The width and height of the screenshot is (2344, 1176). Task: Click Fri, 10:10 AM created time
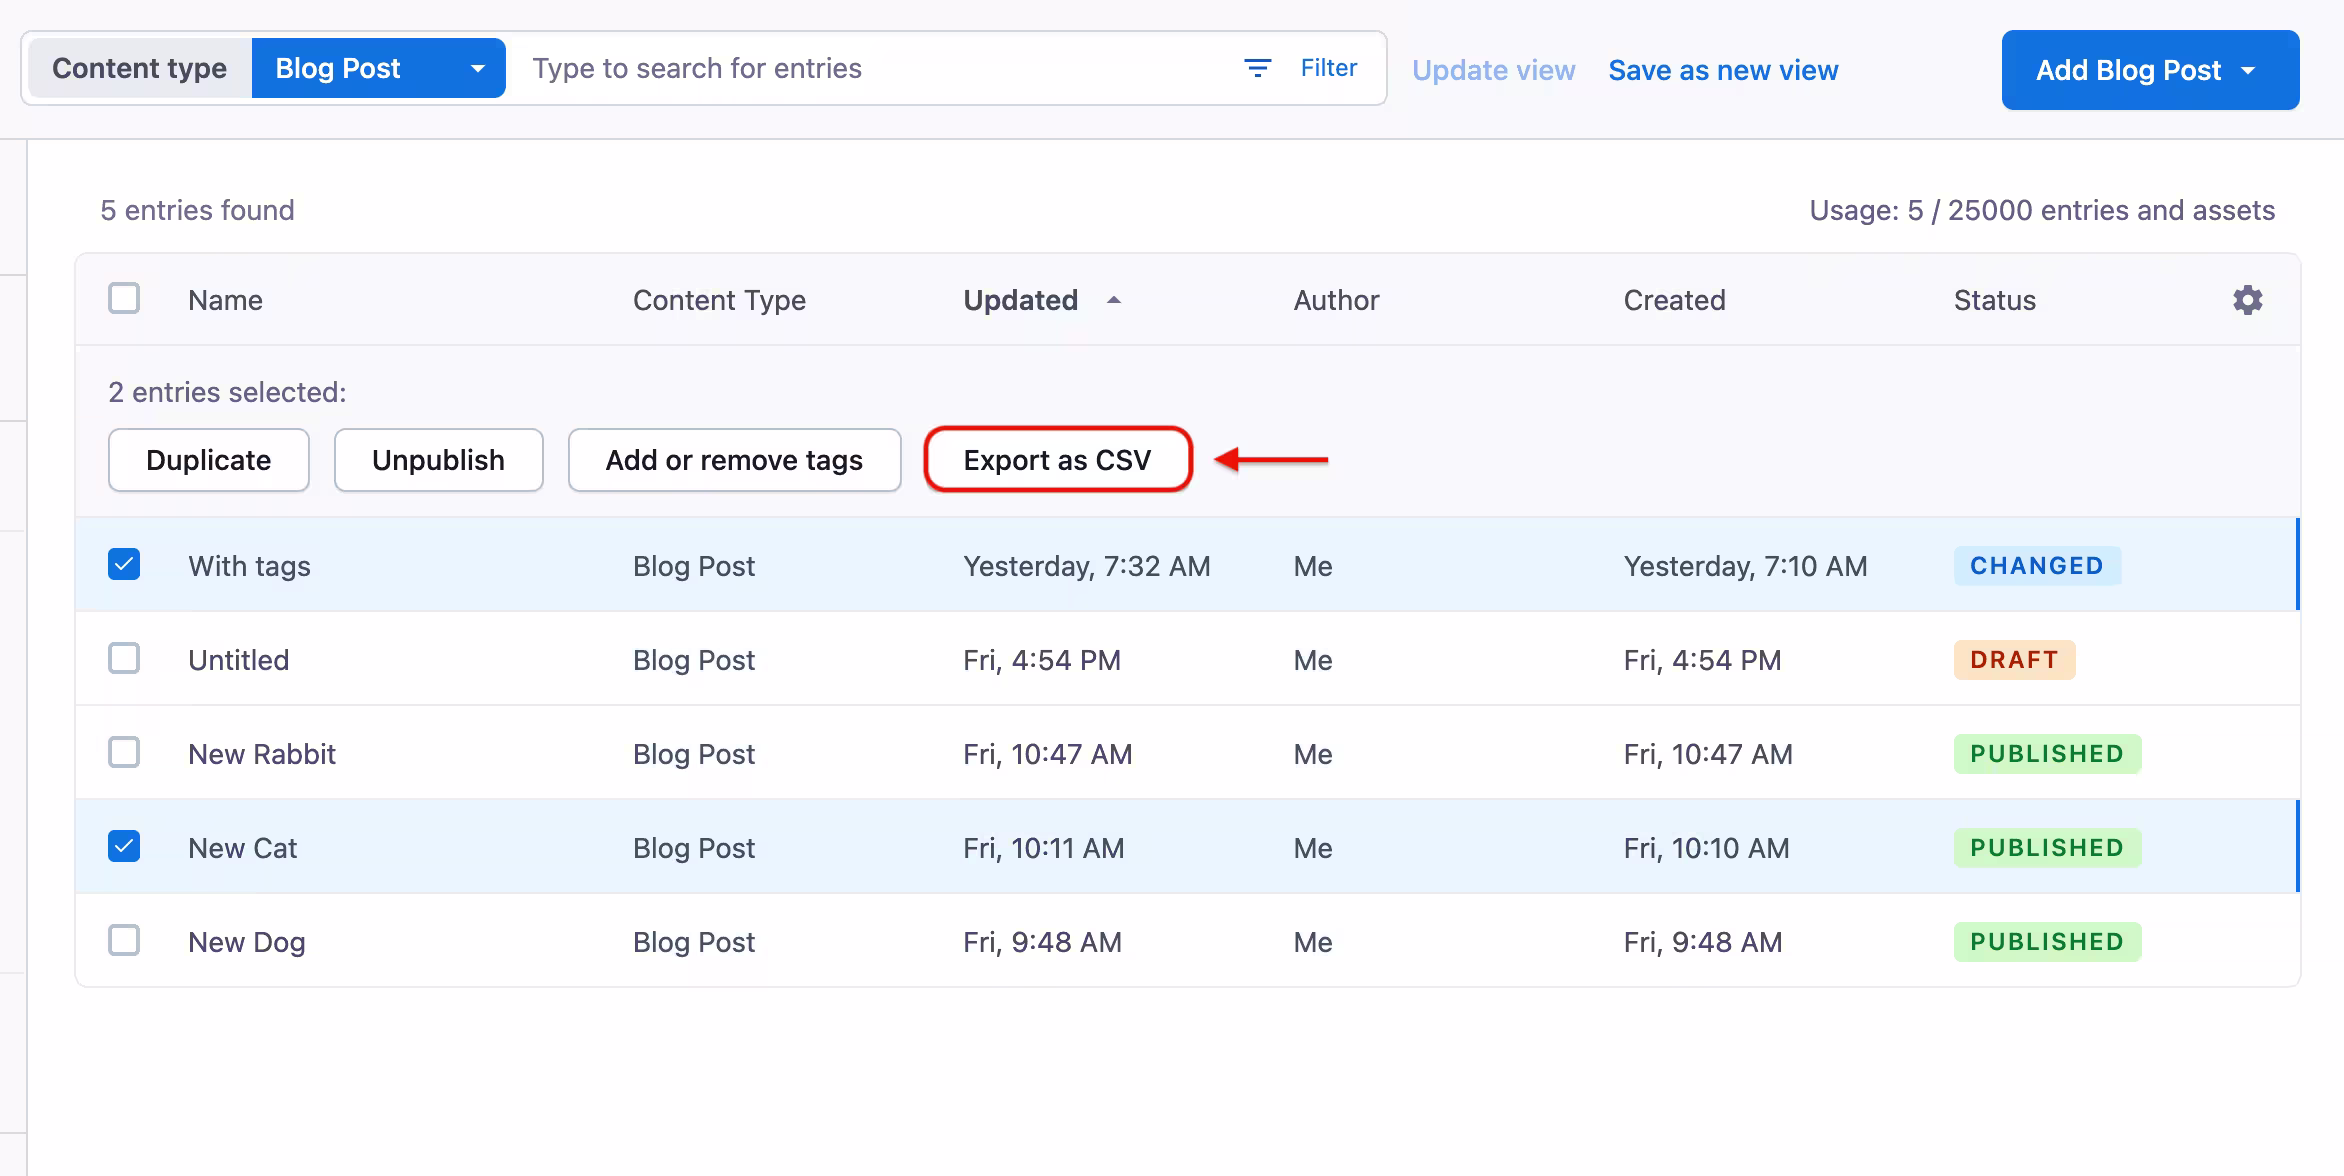click(x=1706, y=848)
